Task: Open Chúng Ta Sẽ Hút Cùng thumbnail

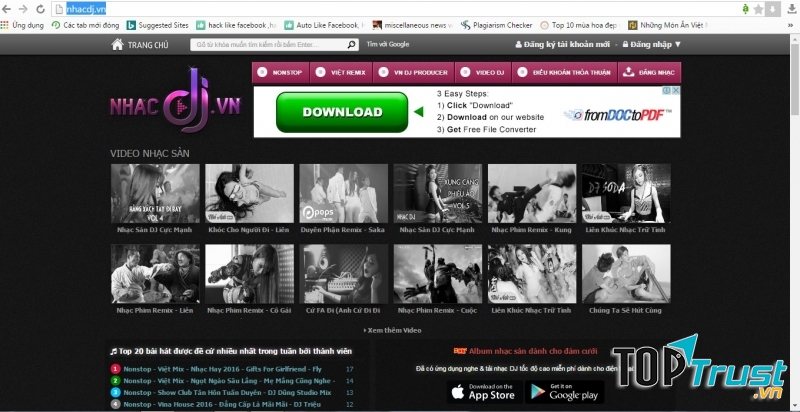Action: coord(626,274)
